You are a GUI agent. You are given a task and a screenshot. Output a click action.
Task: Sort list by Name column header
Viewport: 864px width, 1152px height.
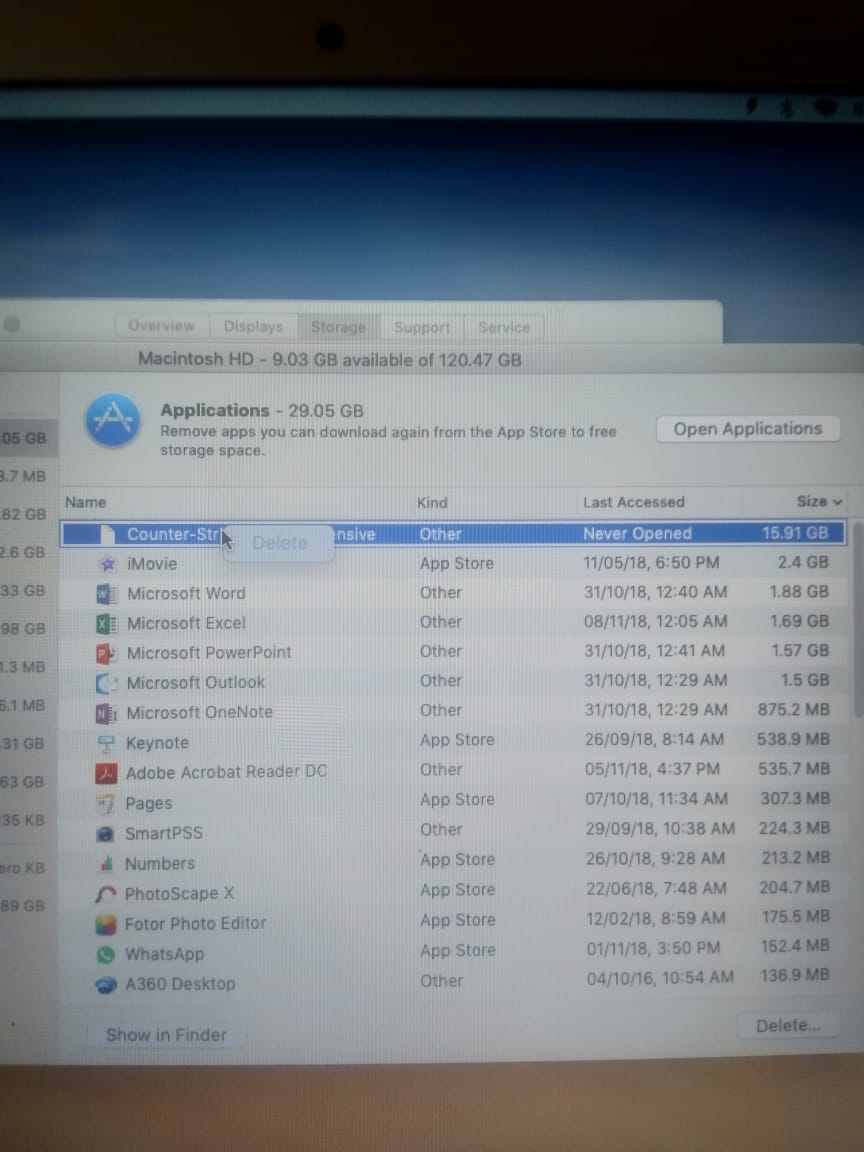pos(85,503)
